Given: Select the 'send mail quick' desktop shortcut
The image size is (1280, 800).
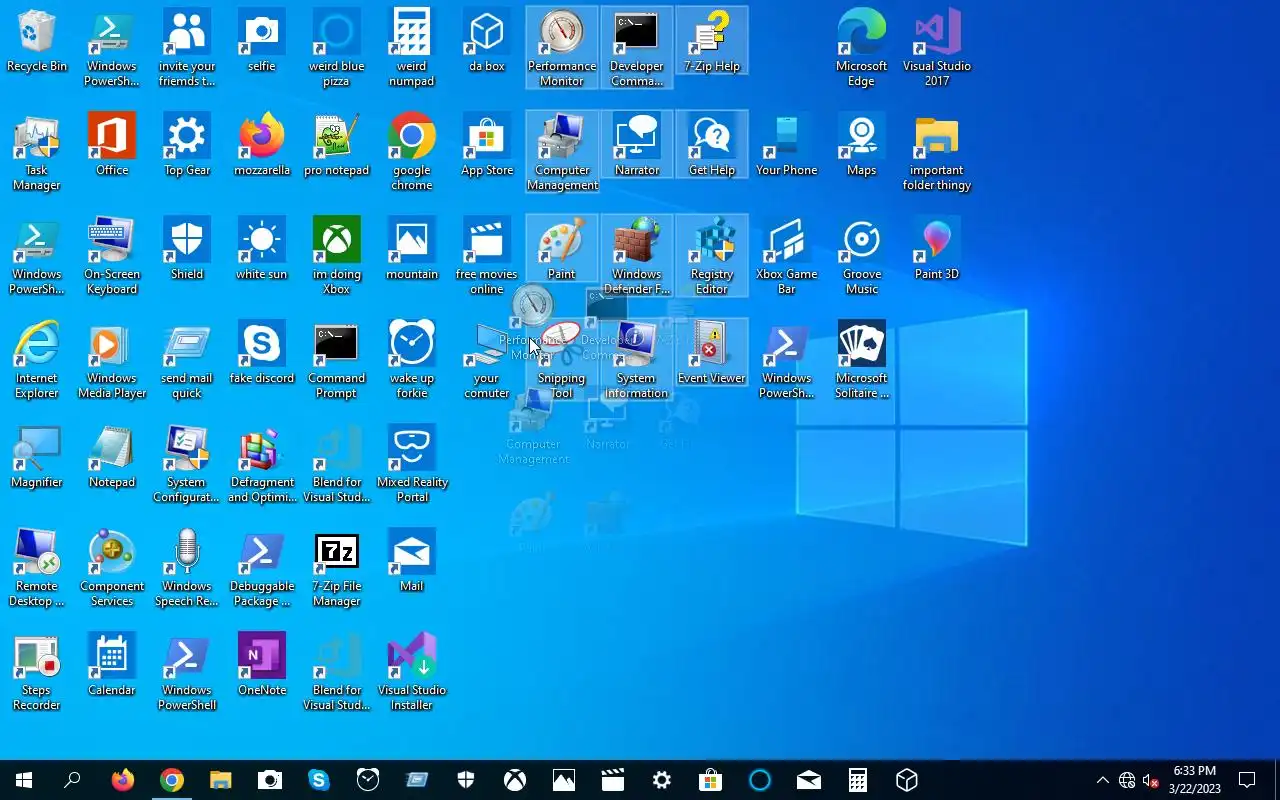Looking at the screenshot, I should coord(187,360).
